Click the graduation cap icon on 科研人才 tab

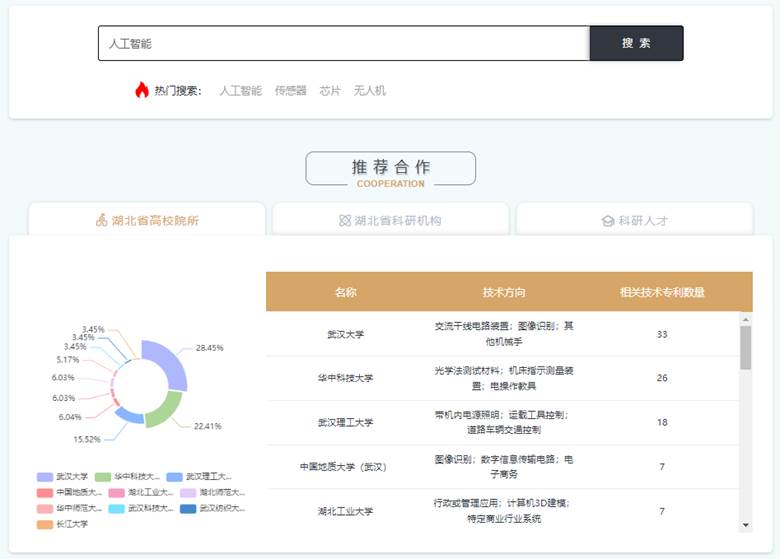pyautogui.click(x=607, y=221)
